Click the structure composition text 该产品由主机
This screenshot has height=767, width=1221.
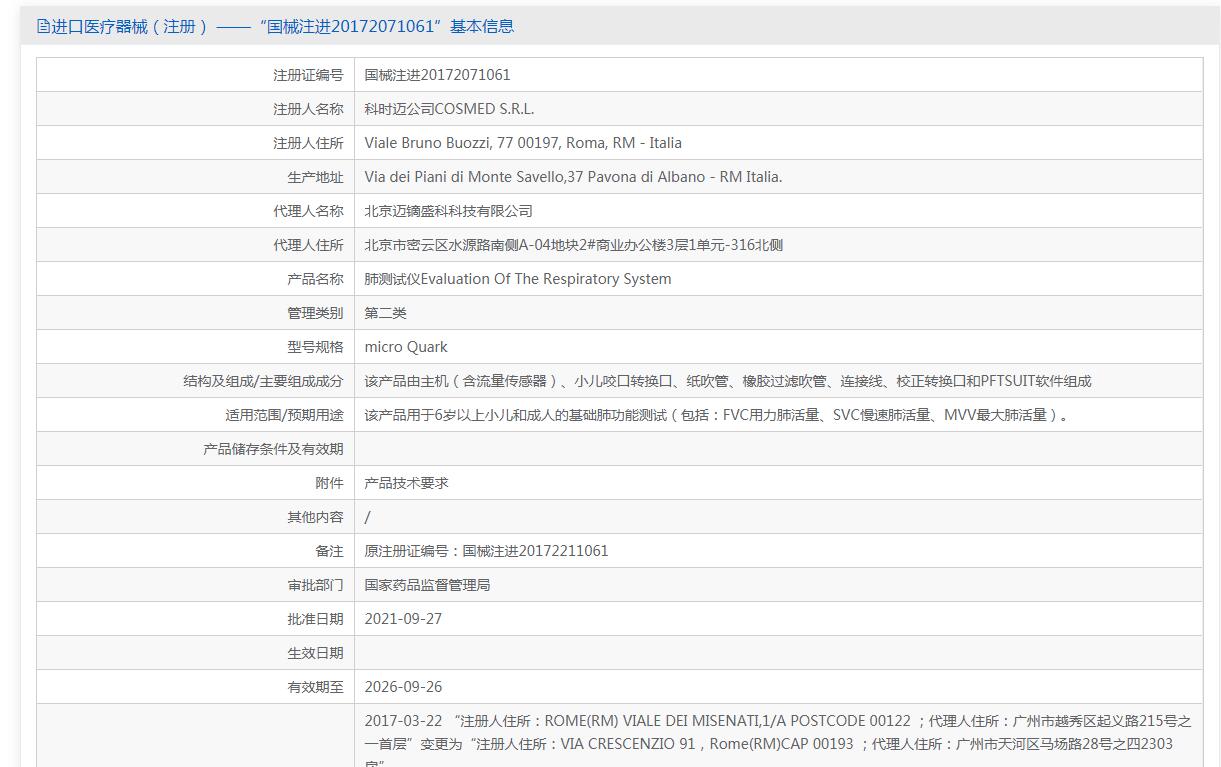click(x=728, y=381)
